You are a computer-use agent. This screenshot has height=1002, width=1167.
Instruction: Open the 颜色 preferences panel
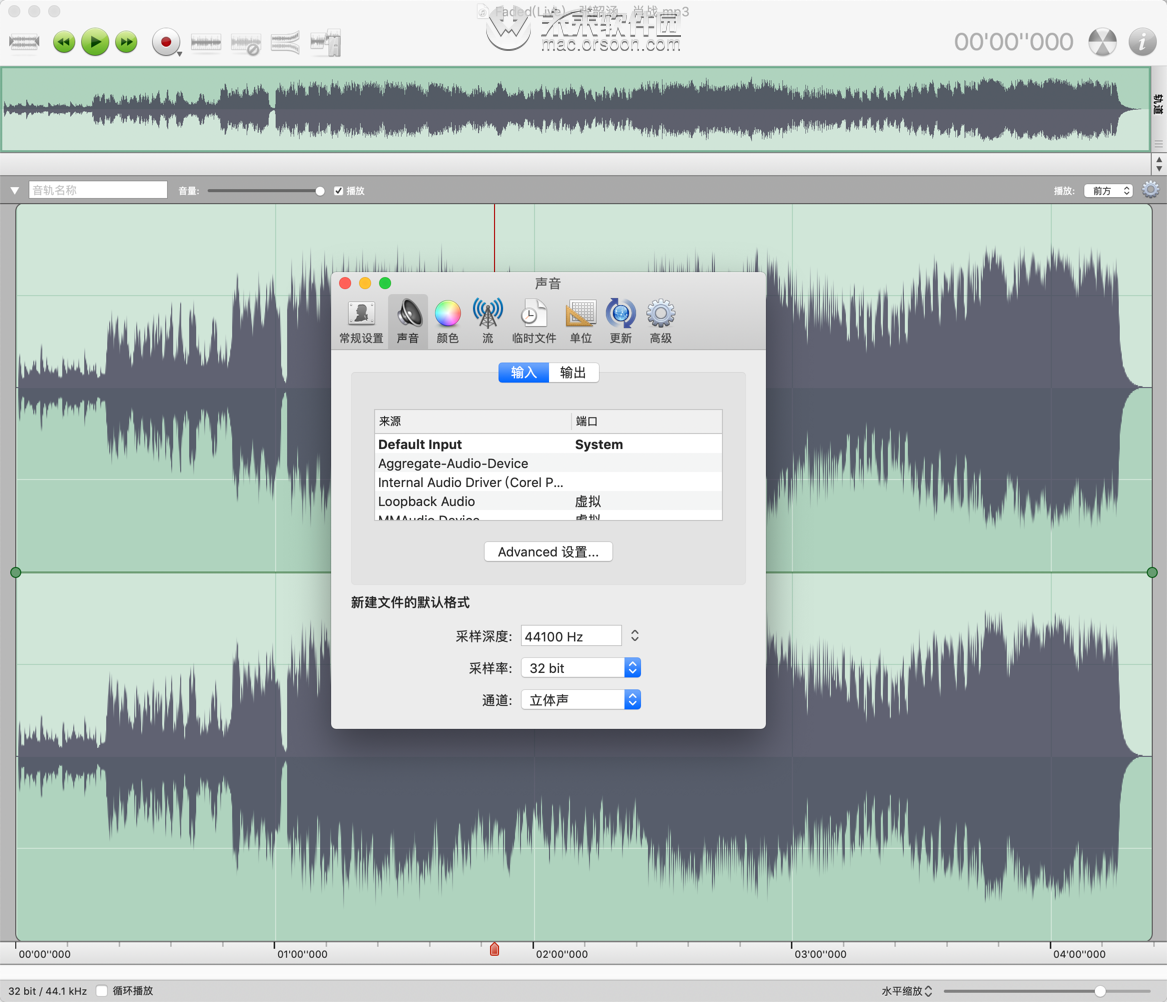click(447, 318)
